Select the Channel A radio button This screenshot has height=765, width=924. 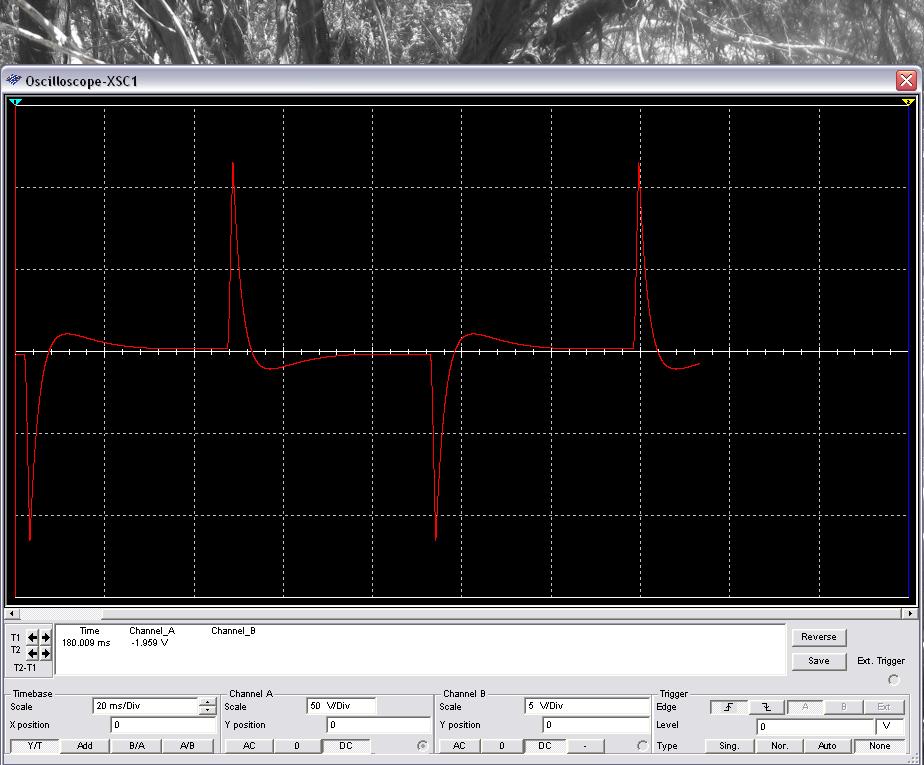pyautogui.click(x=422, y=746)
